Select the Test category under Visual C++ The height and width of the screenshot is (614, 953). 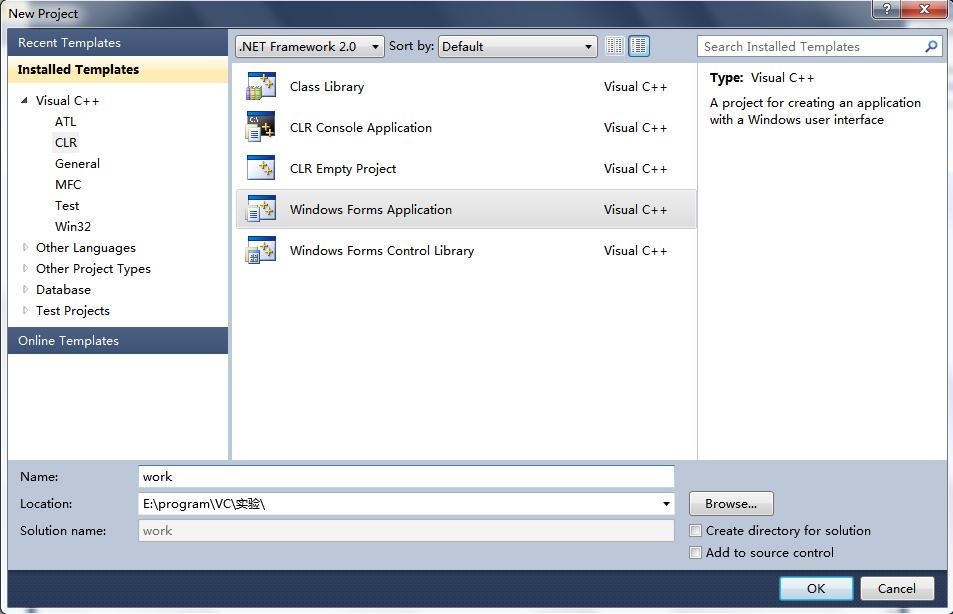(67, 205)
